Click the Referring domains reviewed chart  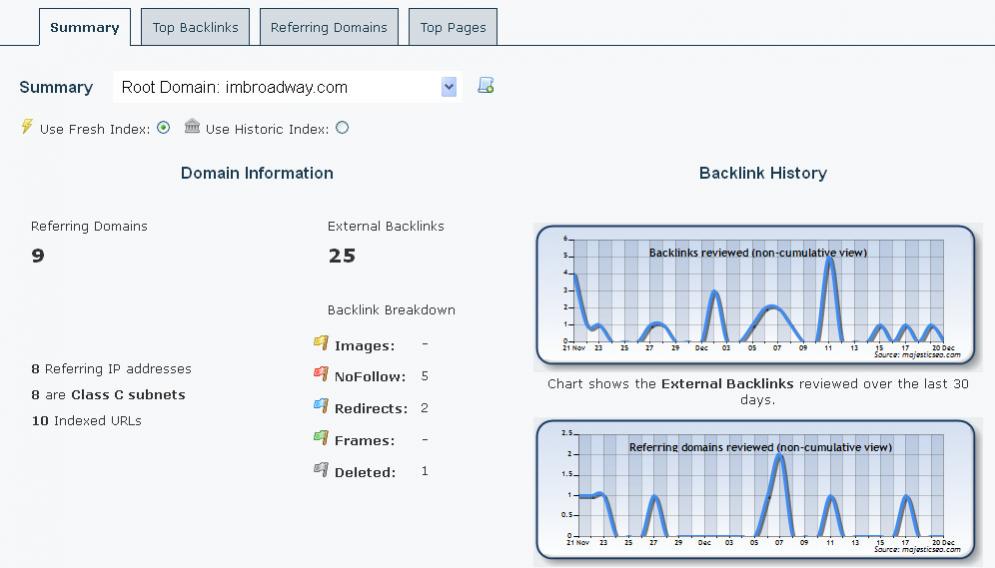tap(755, 490)
